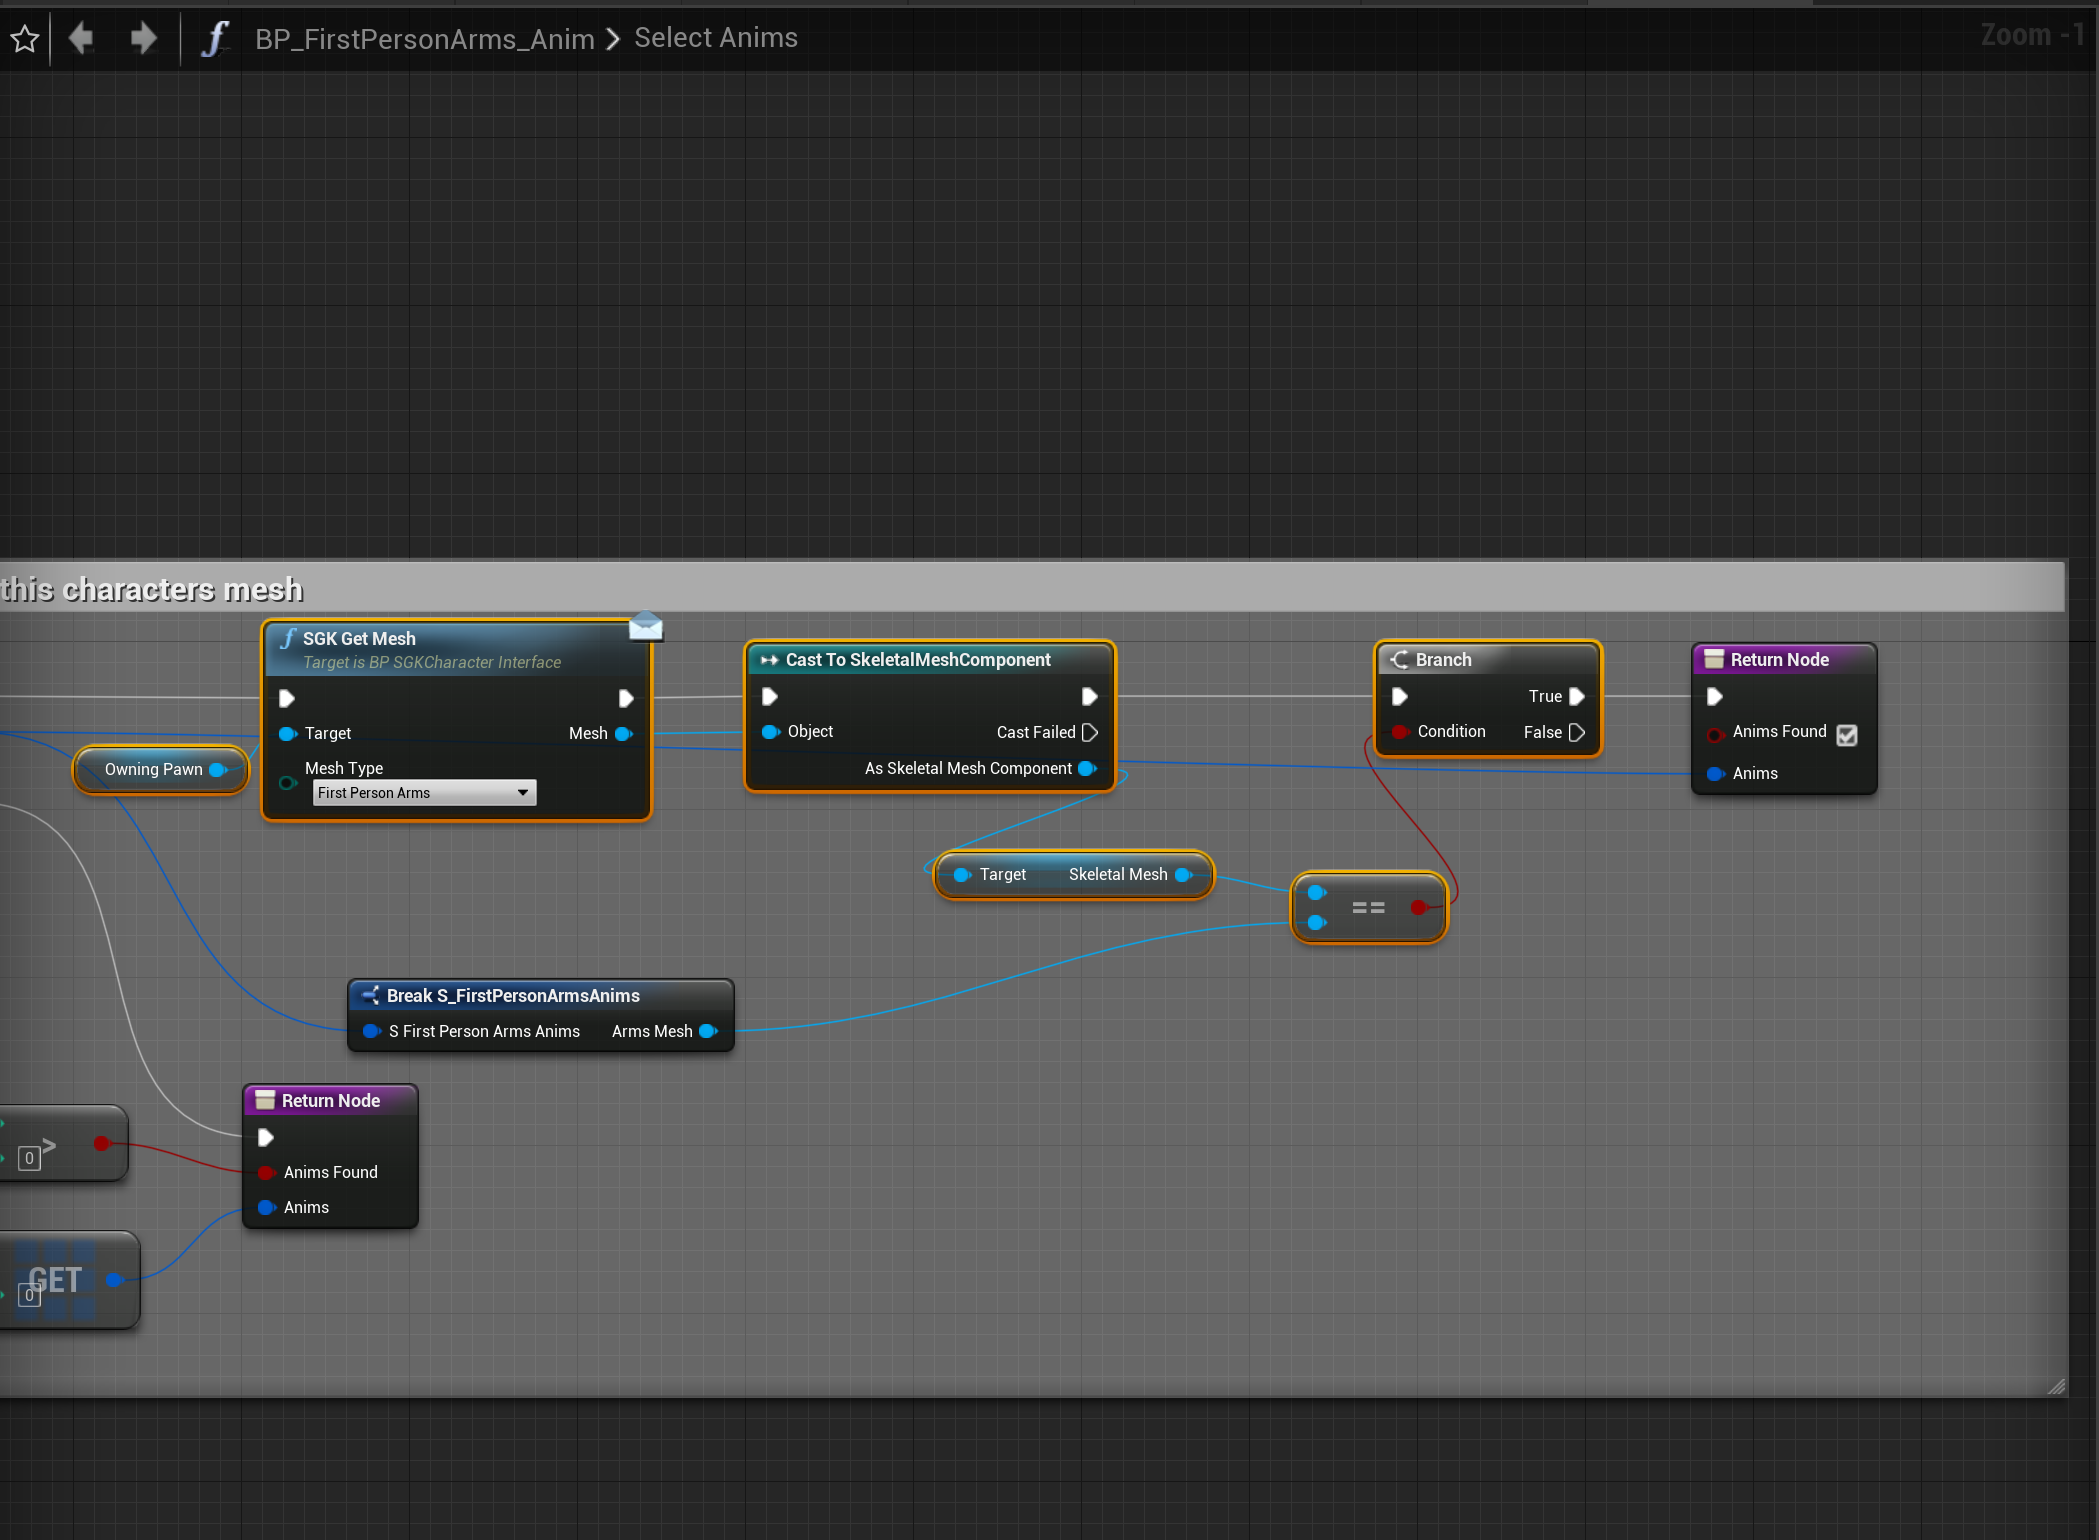This screenshot has width=2099, height=1540.
Task: Navigate back with left arrow
Action: 81,39
